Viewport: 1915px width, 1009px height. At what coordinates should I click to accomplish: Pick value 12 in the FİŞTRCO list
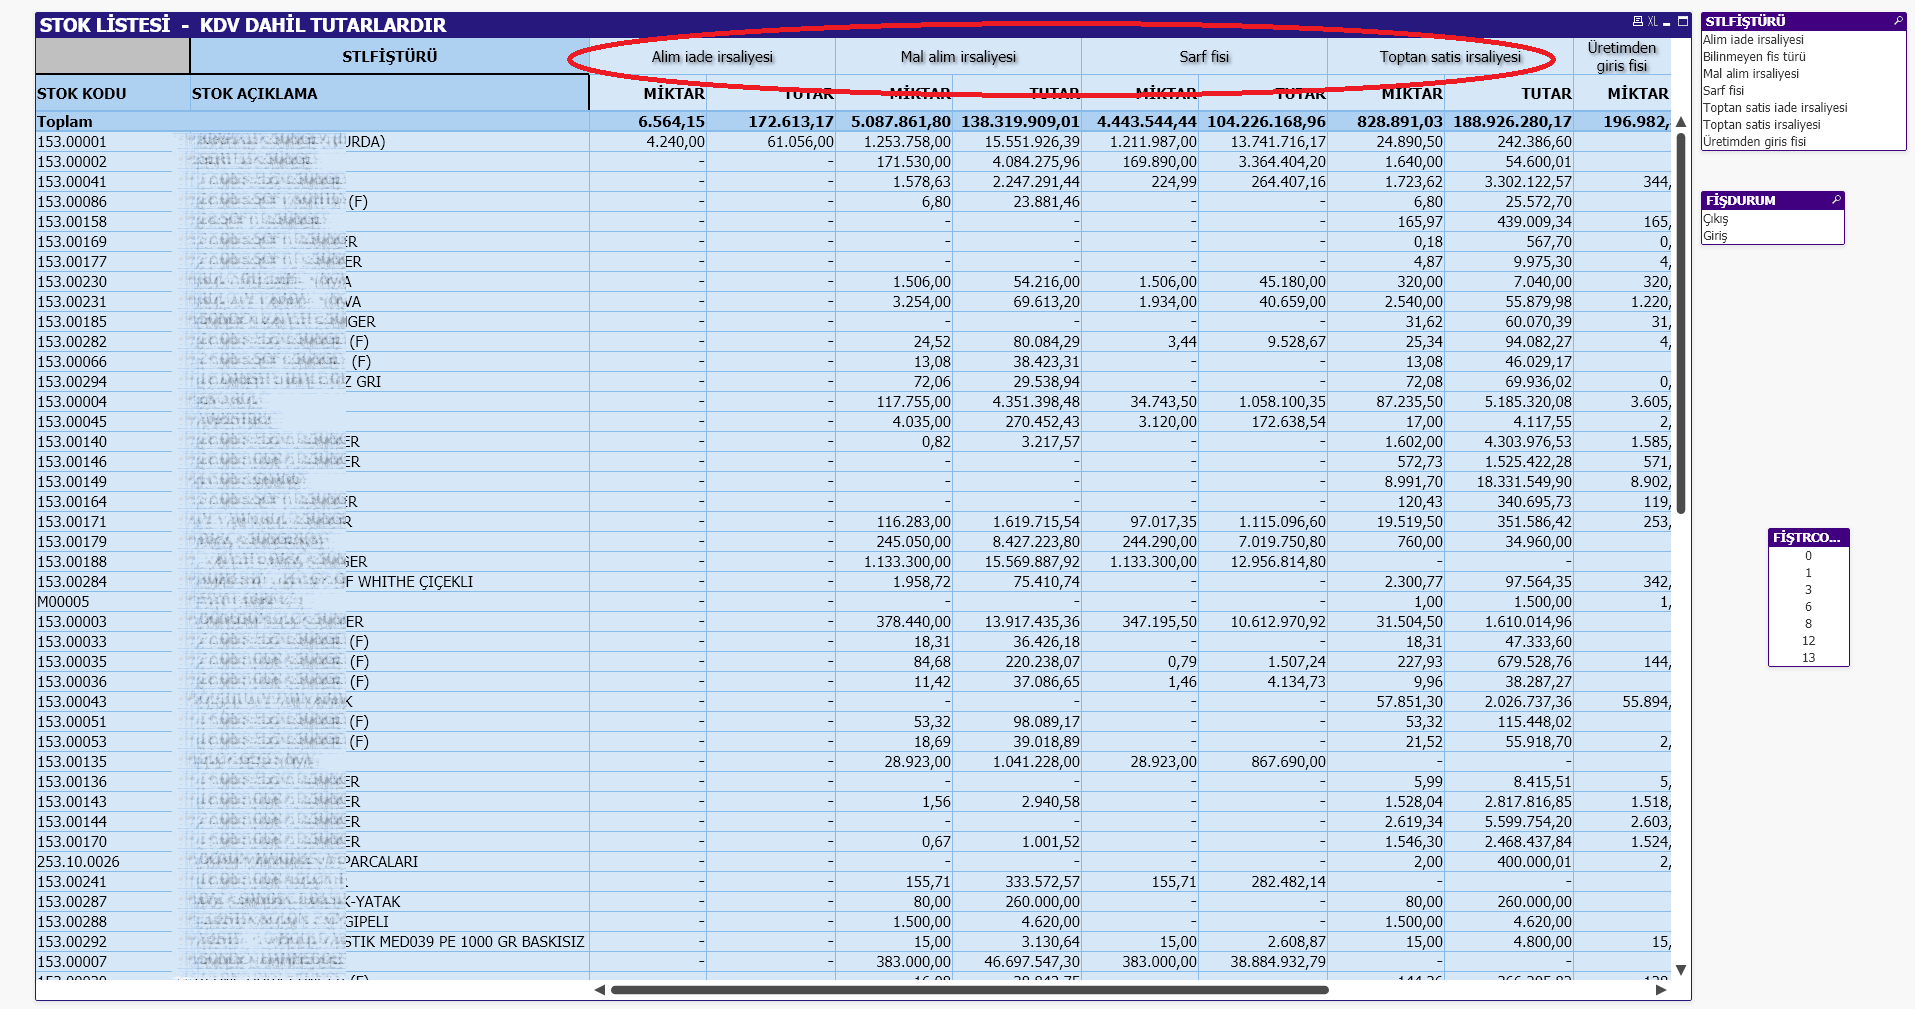click(1808, 641)
